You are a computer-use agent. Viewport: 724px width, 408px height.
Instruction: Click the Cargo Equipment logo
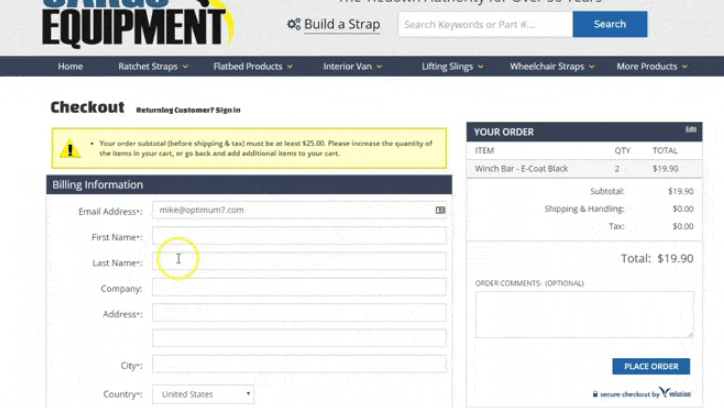click(138, 23)
